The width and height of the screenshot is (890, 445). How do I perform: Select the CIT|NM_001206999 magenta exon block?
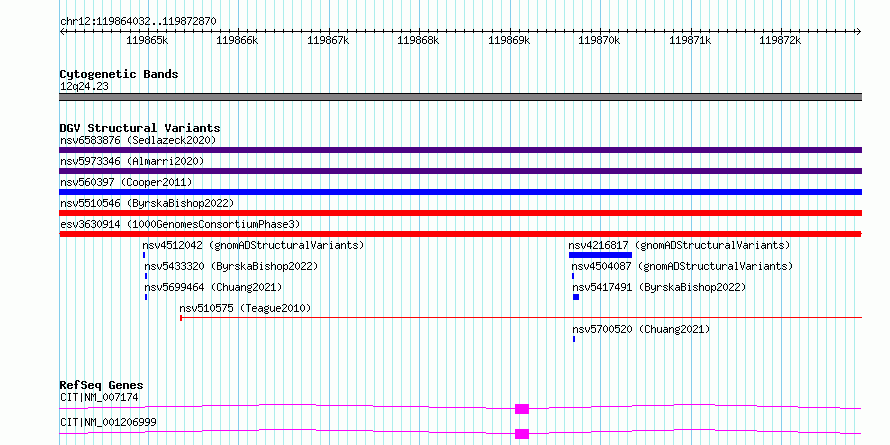coord(522,434)
